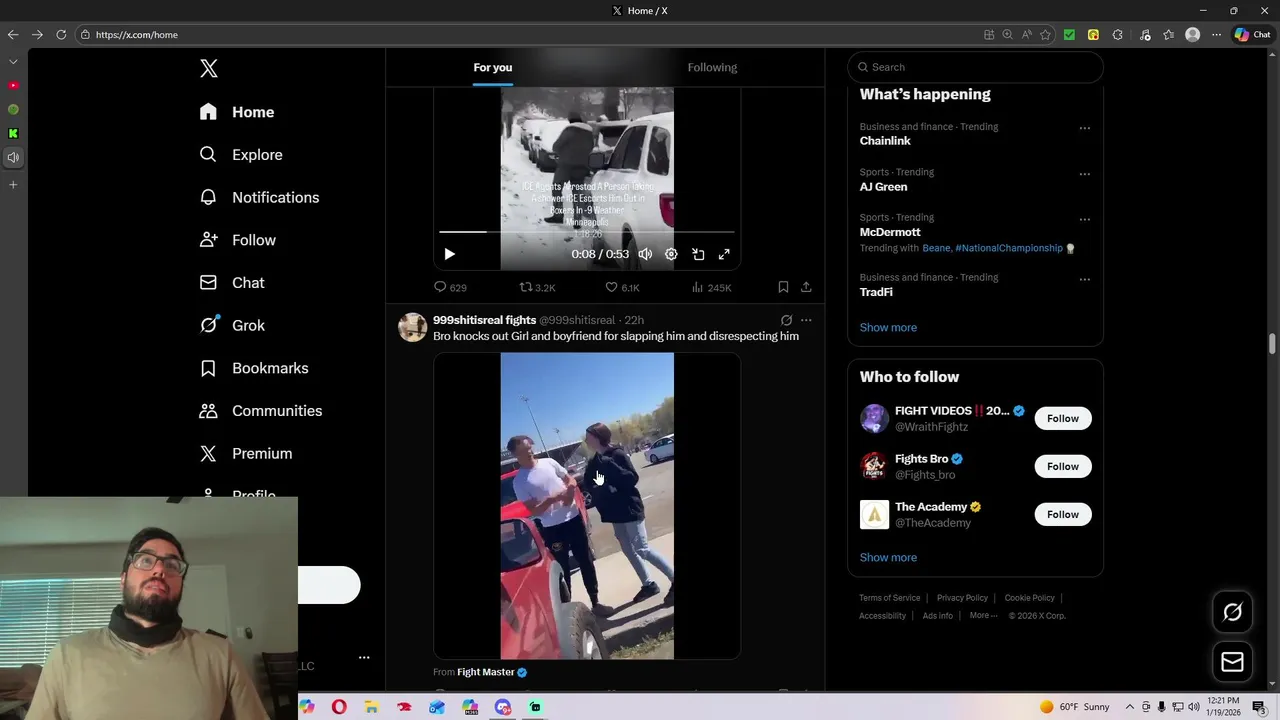The width and height of the screenshot is (1280, 720).
Task: Like the post with 6.1K likes
Action: coord(622,287)
